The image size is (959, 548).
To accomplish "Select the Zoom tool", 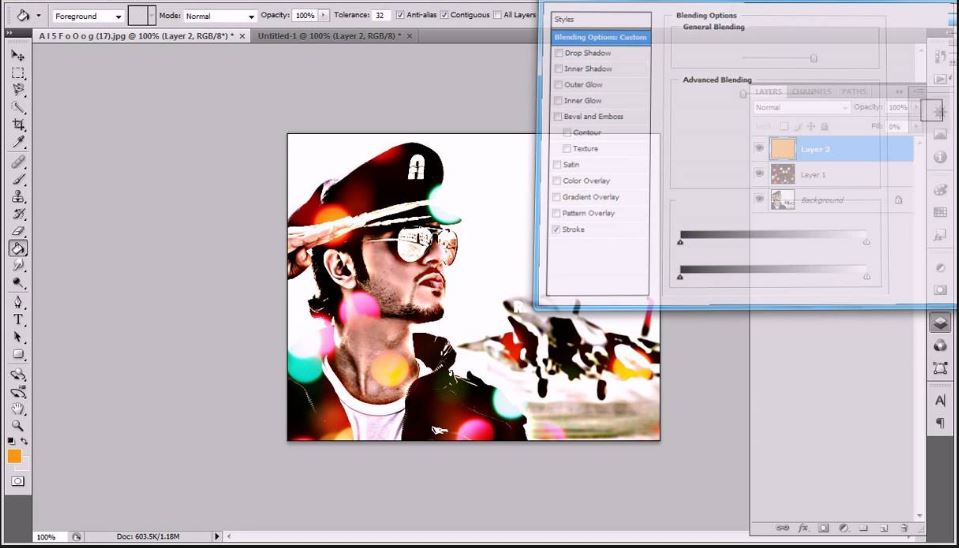I will (18, 426).
